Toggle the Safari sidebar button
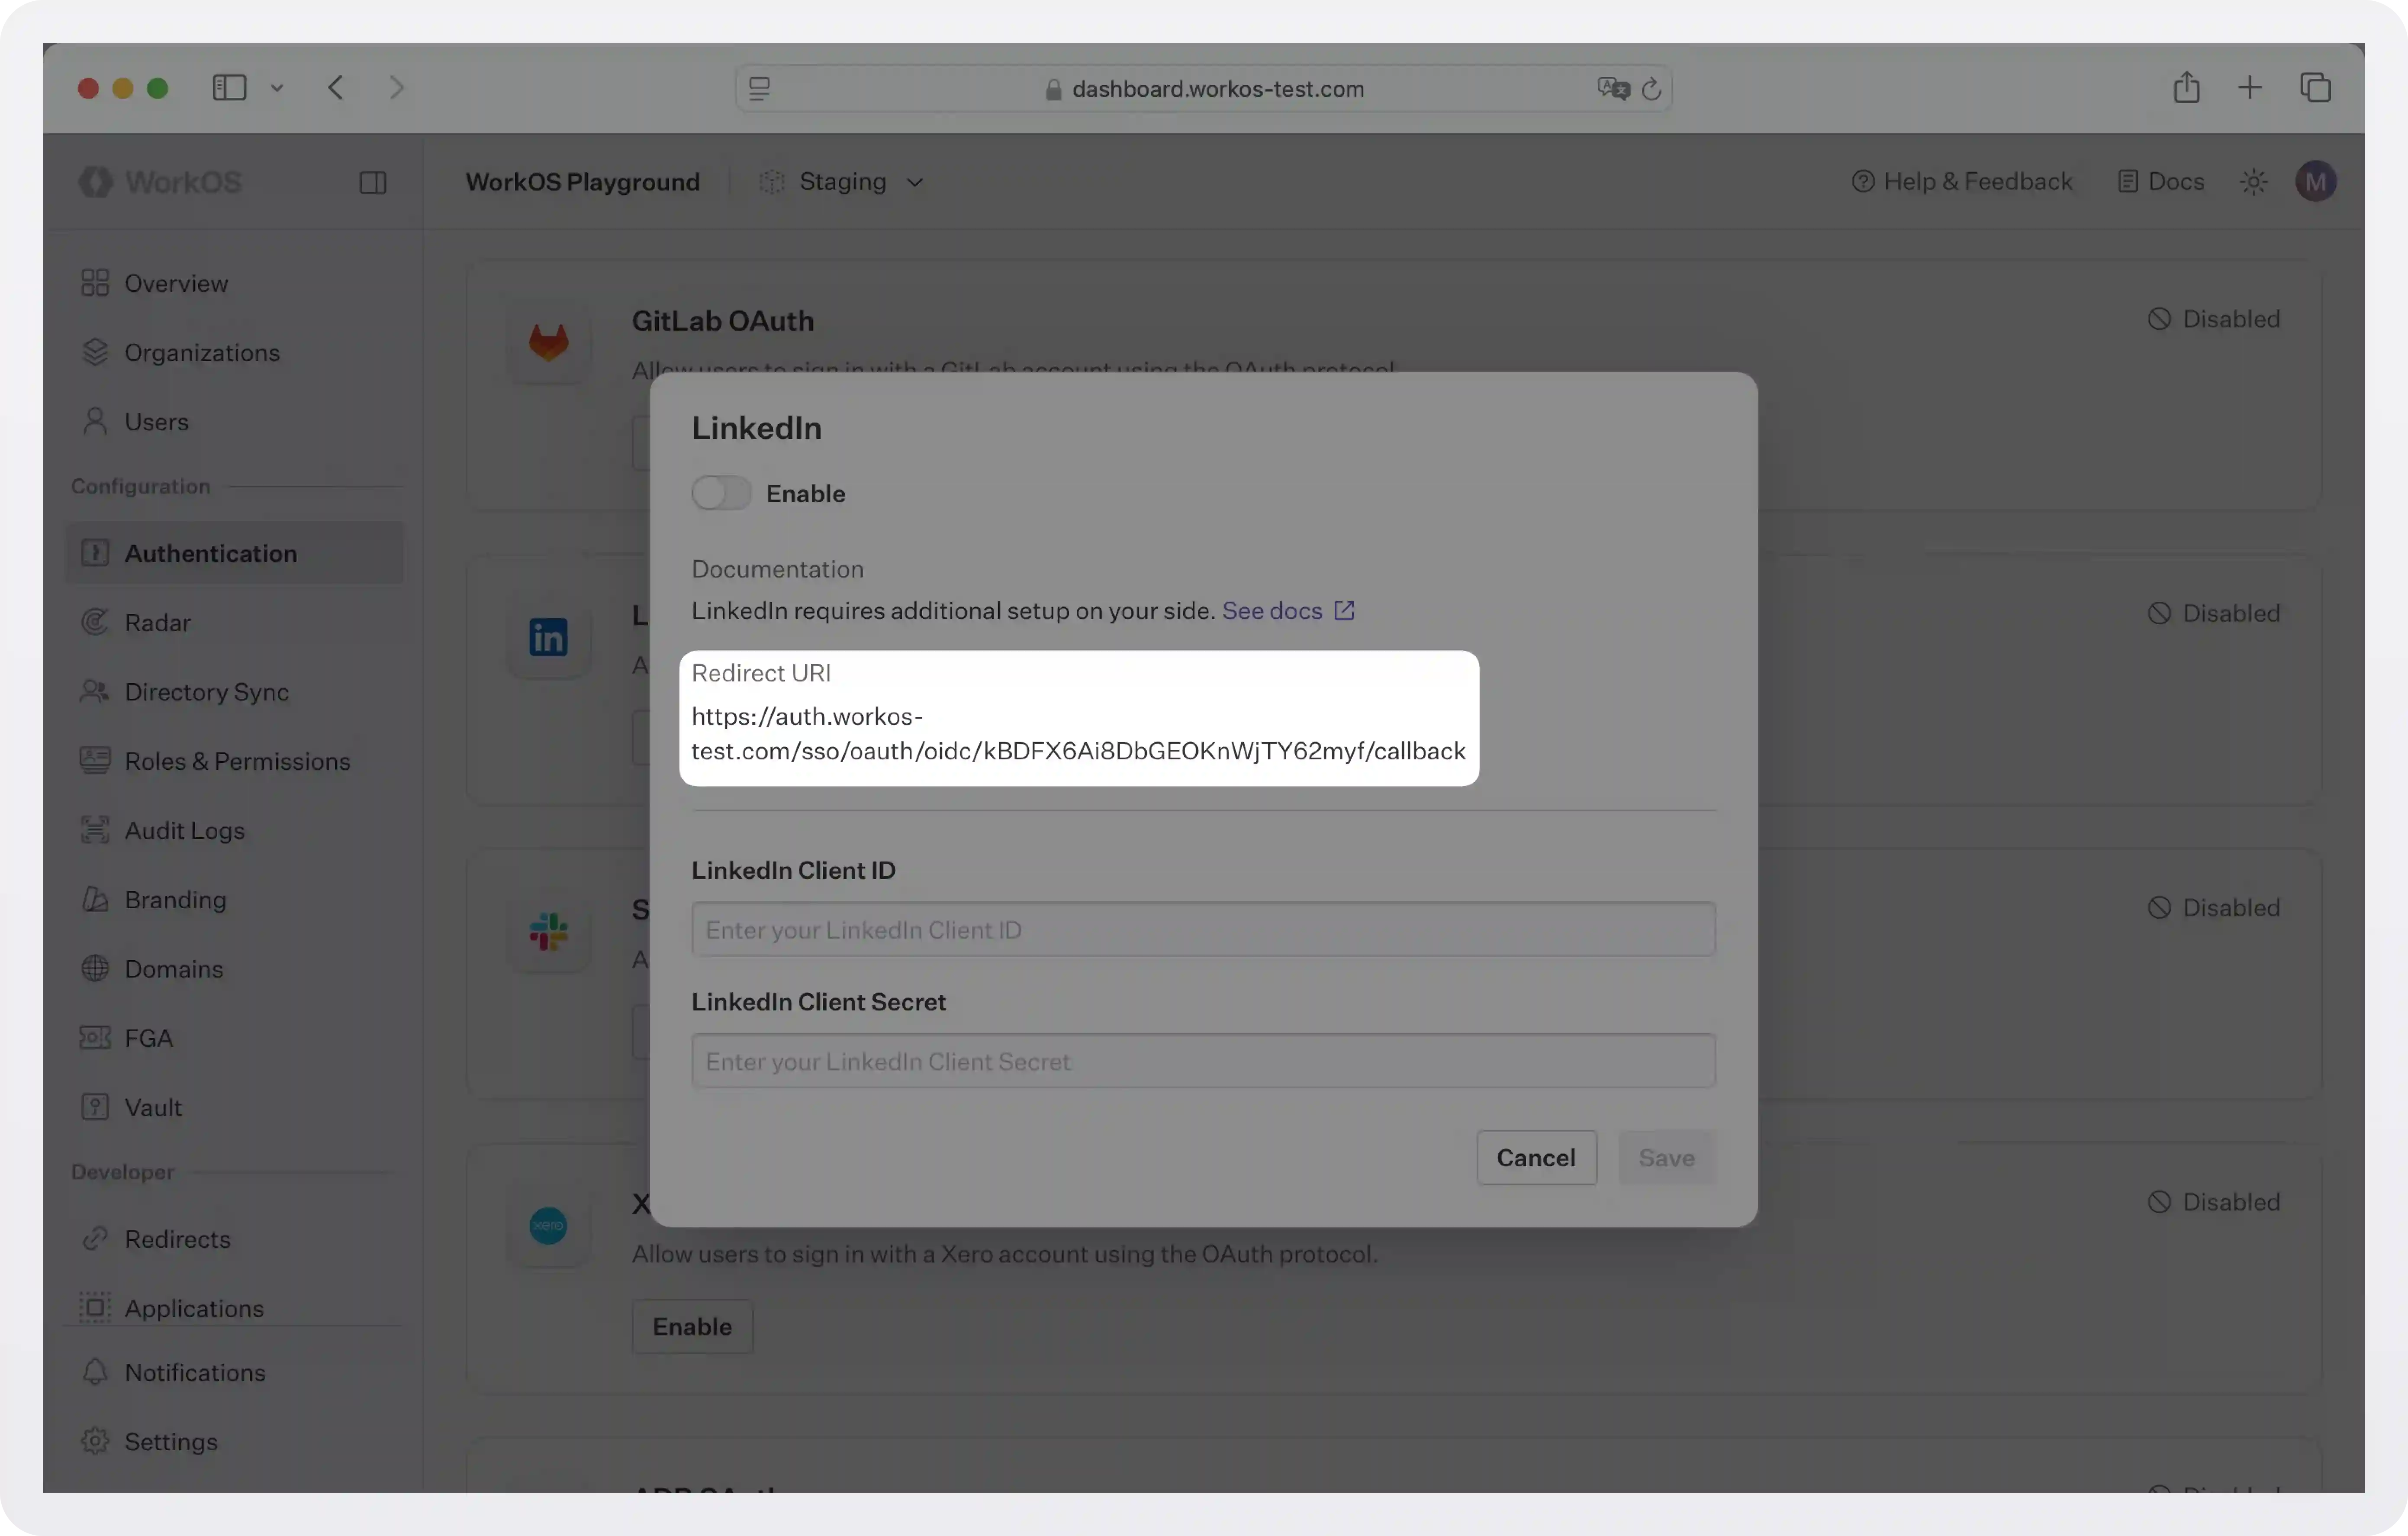Image resolution: width=2408 pixels, height=1536 pixels. click(229, 88)
